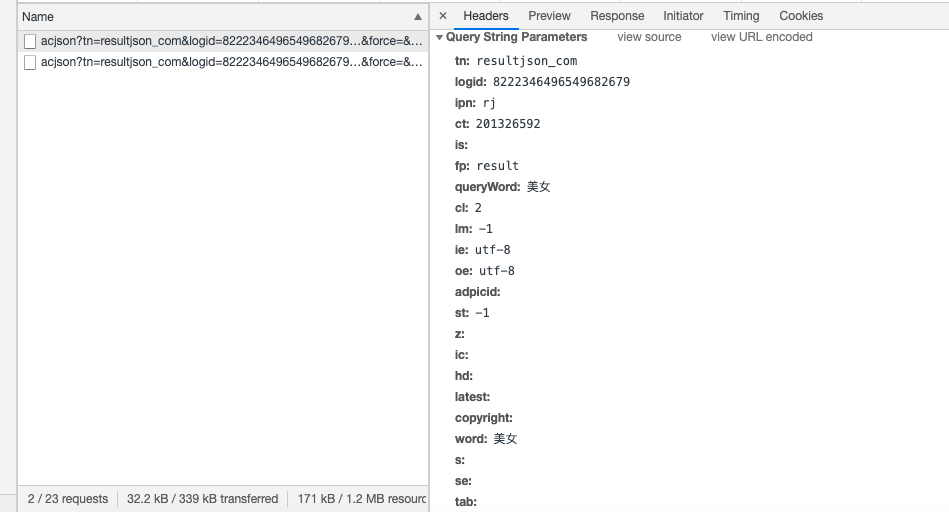Close the request details panel
The width and height of the screenshot is (949, 512).
443,16
